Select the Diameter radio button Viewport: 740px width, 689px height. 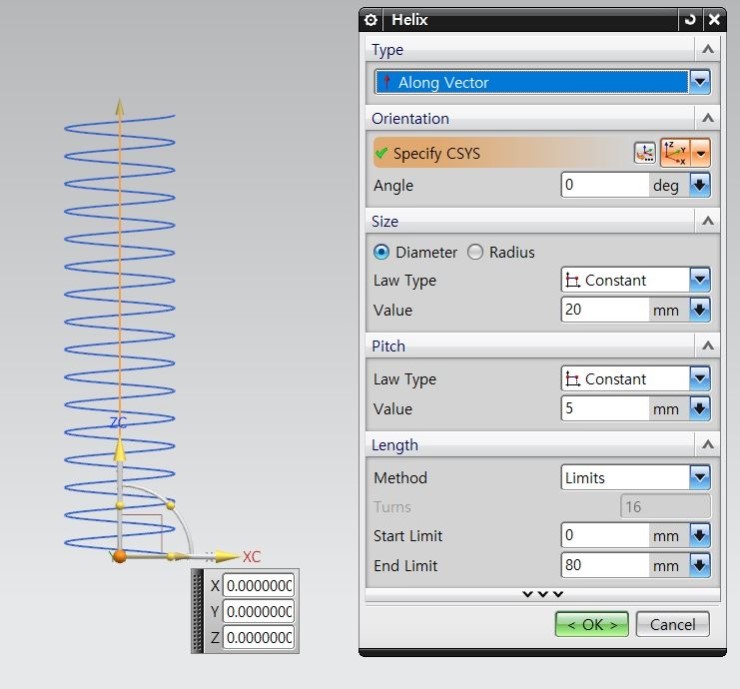click(382, 252)
